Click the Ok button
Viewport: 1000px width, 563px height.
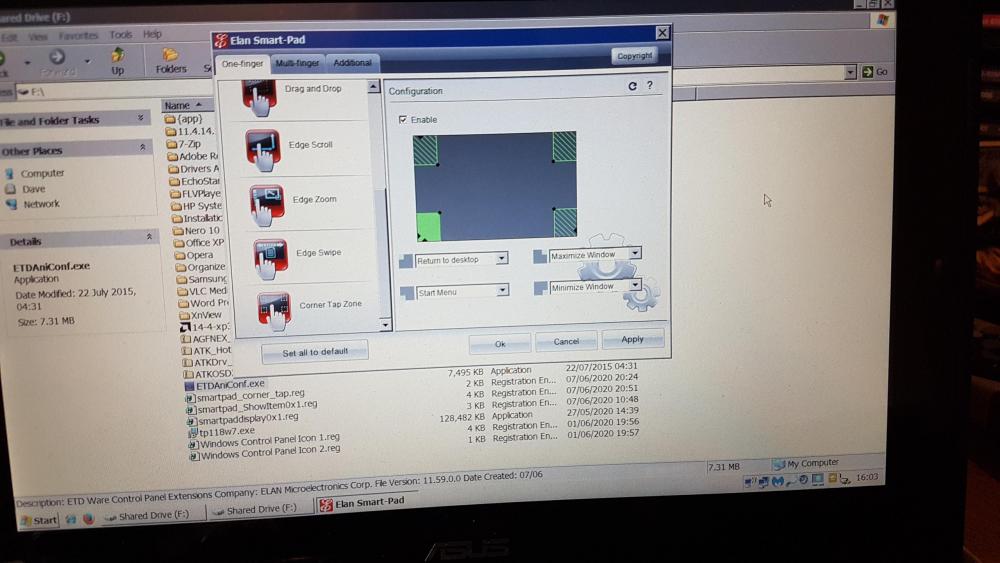point(499,344)
